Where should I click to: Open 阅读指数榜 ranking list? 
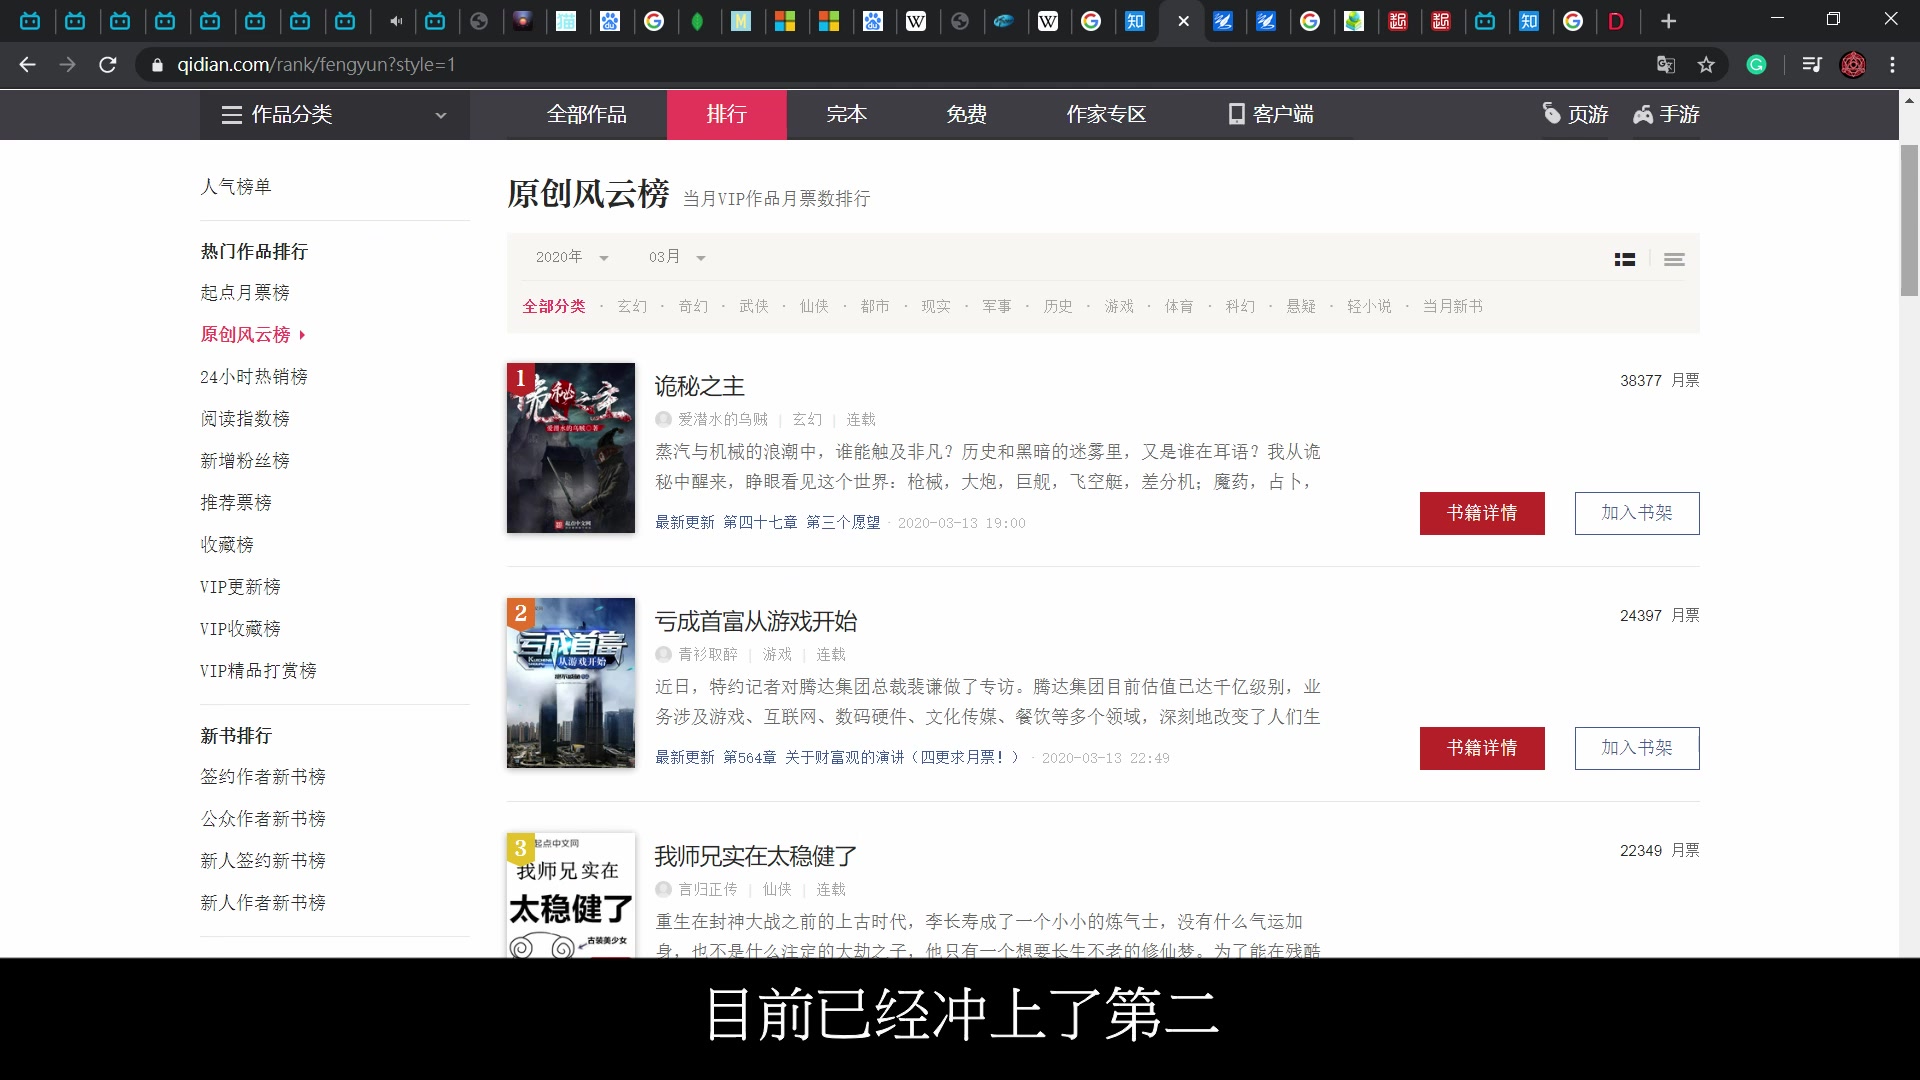pos(244,418)
